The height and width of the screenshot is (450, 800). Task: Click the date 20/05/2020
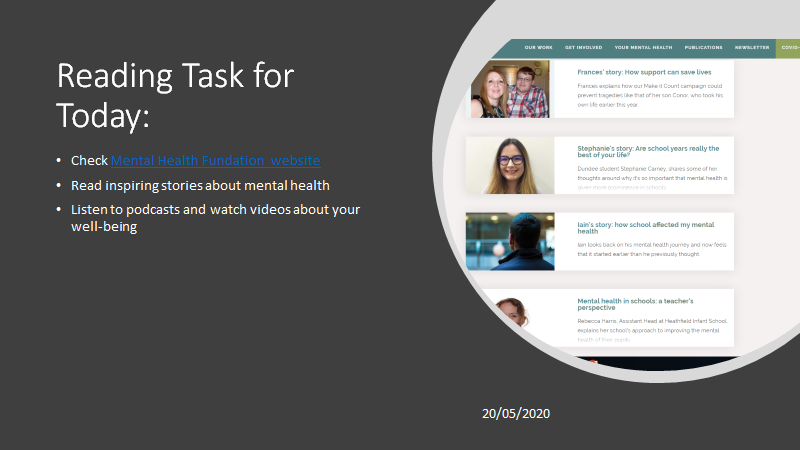(x=516, y=413)
